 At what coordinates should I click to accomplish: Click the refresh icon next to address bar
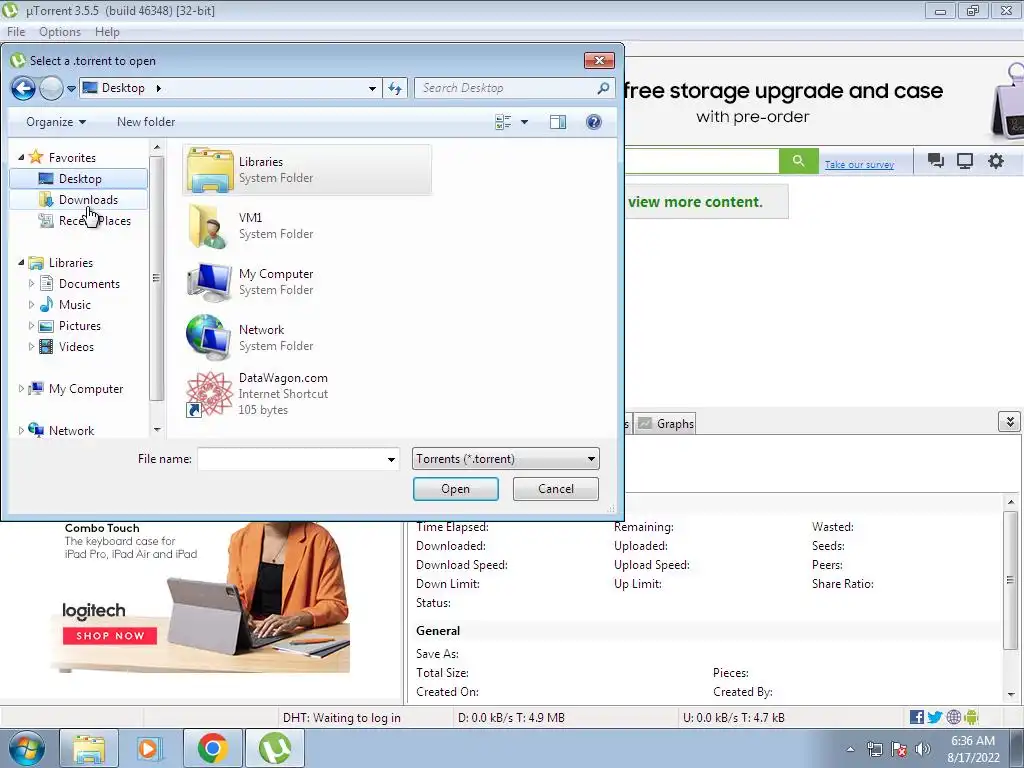(x=395, y=88)
